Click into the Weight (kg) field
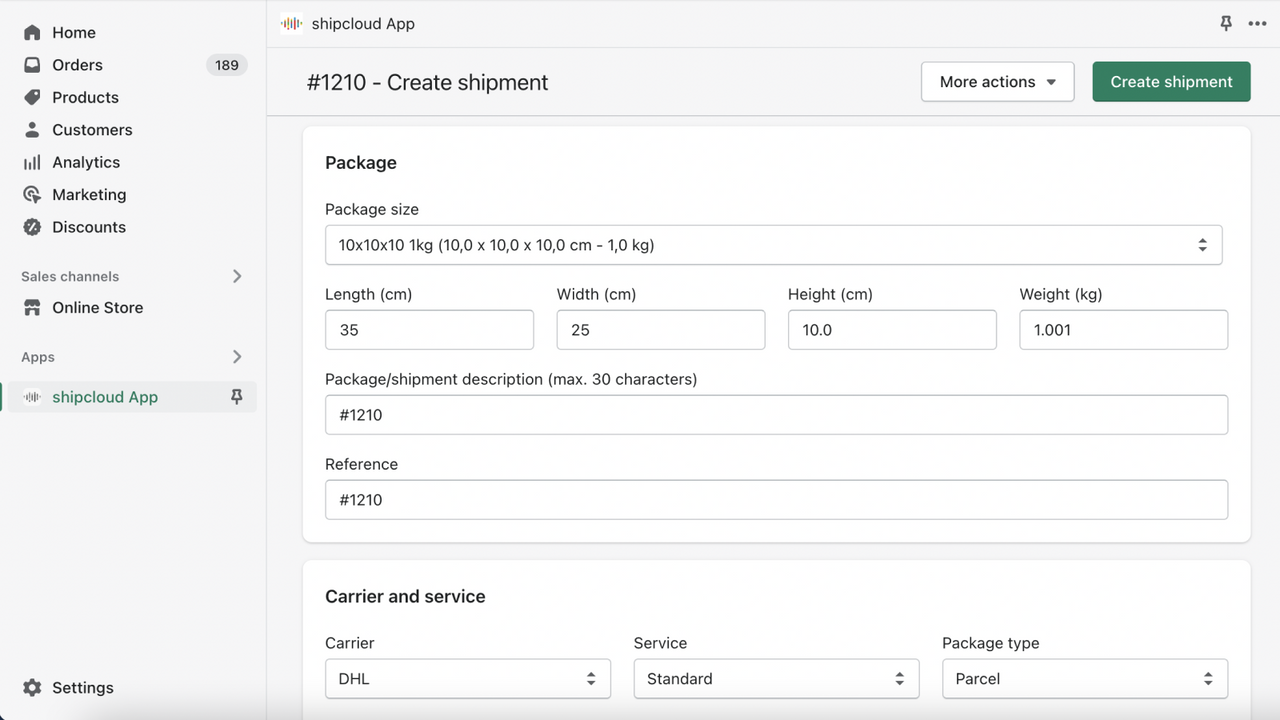Viewport: 1280px width, 720px height. click(1123, 330)
